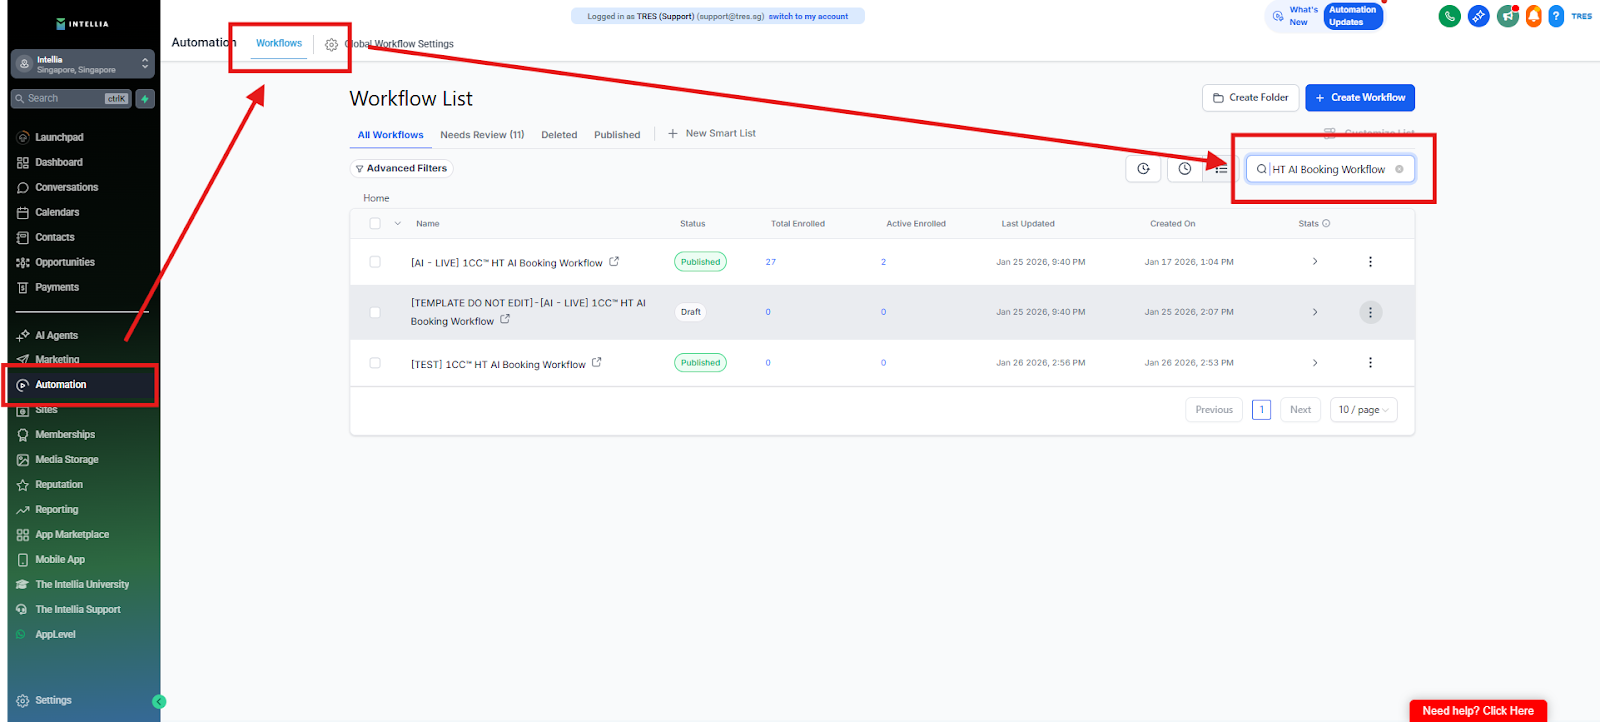Open Advanced Filters
The image size is (1600, 722).
click(x=401, y=169)
